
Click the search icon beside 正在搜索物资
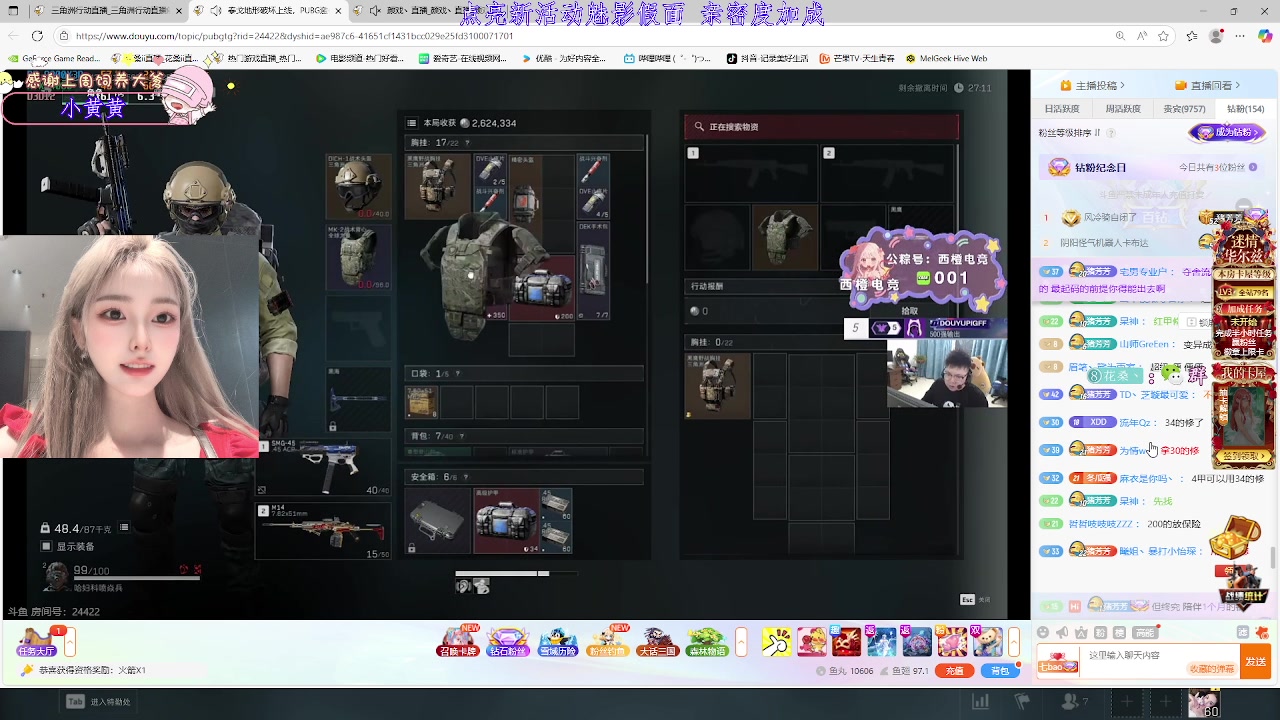coord(699,127)
